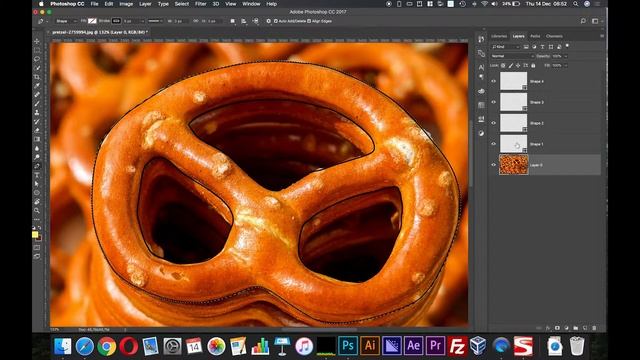Toggle Align Edges checkbox
The image size is (640, 360).
pyautogui.click(x=309, y=21)
